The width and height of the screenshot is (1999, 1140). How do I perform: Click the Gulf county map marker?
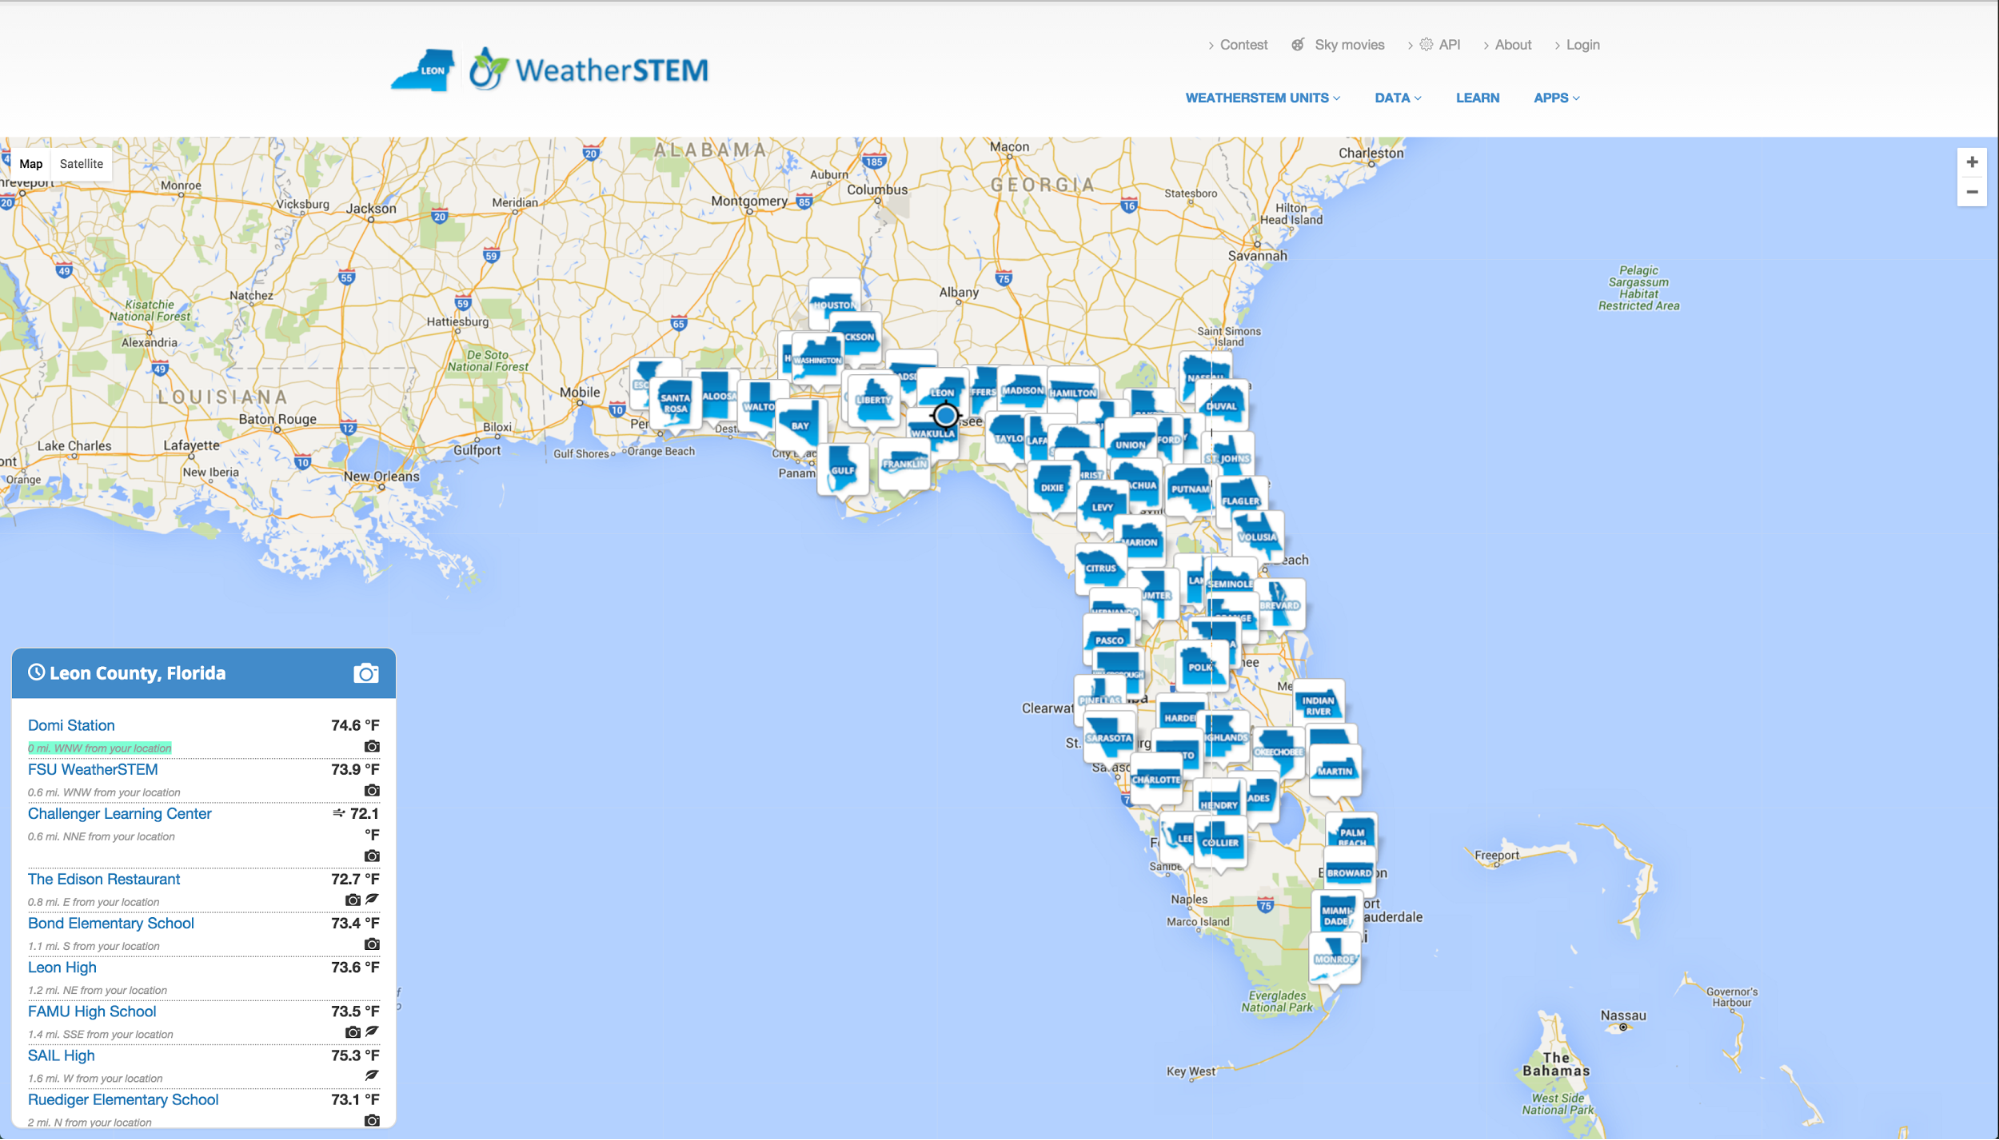pyautogui.click(x=843, y=468)
